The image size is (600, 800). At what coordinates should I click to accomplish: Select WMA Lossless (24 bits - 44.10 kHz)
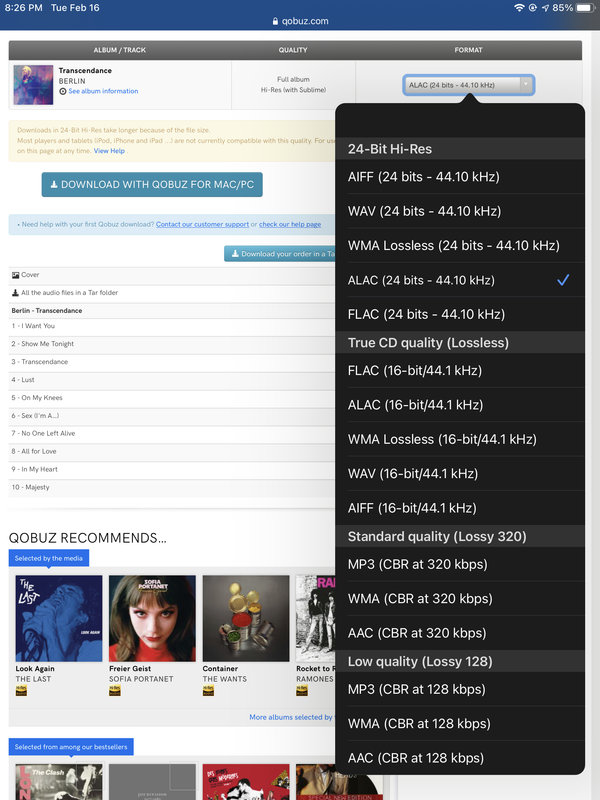click(x=460, y=245)
